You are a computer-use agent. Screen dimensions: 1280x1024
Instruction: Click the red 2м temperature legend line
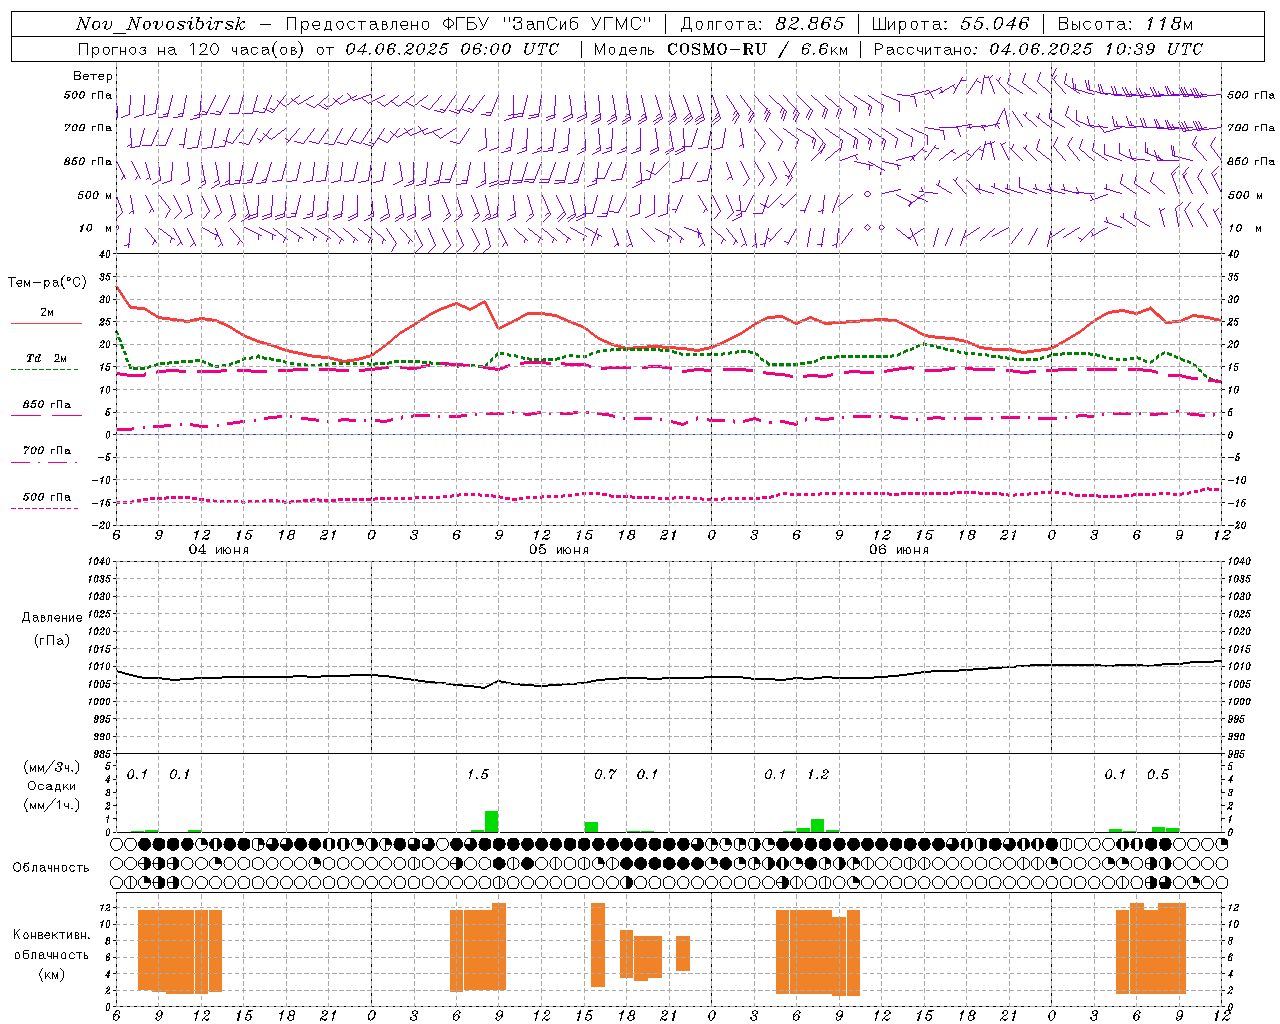(x=46, y=323)
